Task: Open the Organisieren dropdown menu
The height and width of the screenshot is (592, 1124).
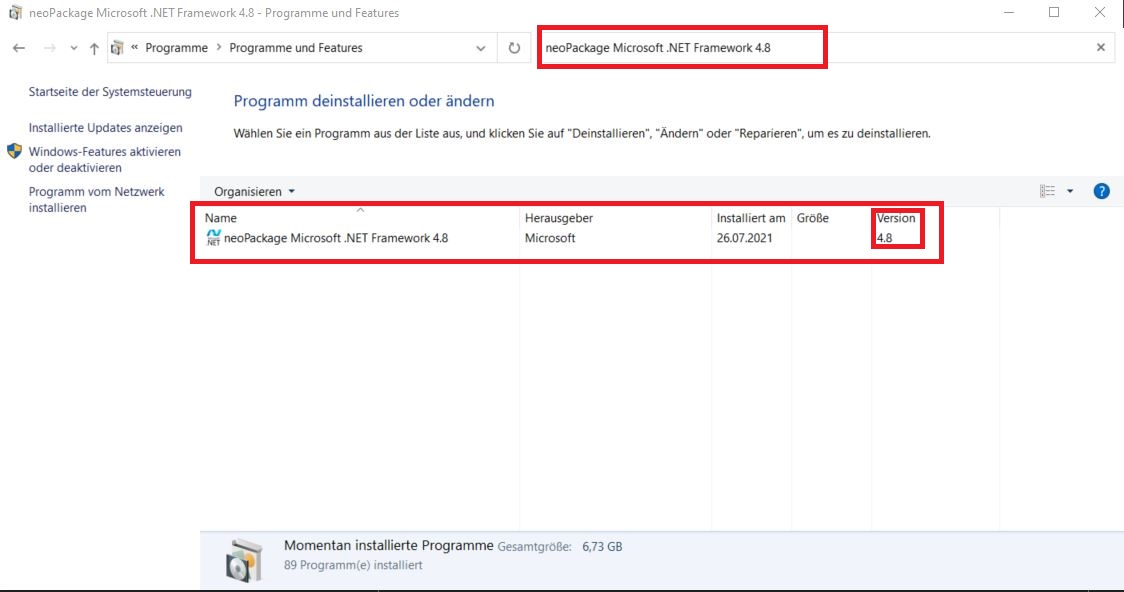Action: click(255, 191)
